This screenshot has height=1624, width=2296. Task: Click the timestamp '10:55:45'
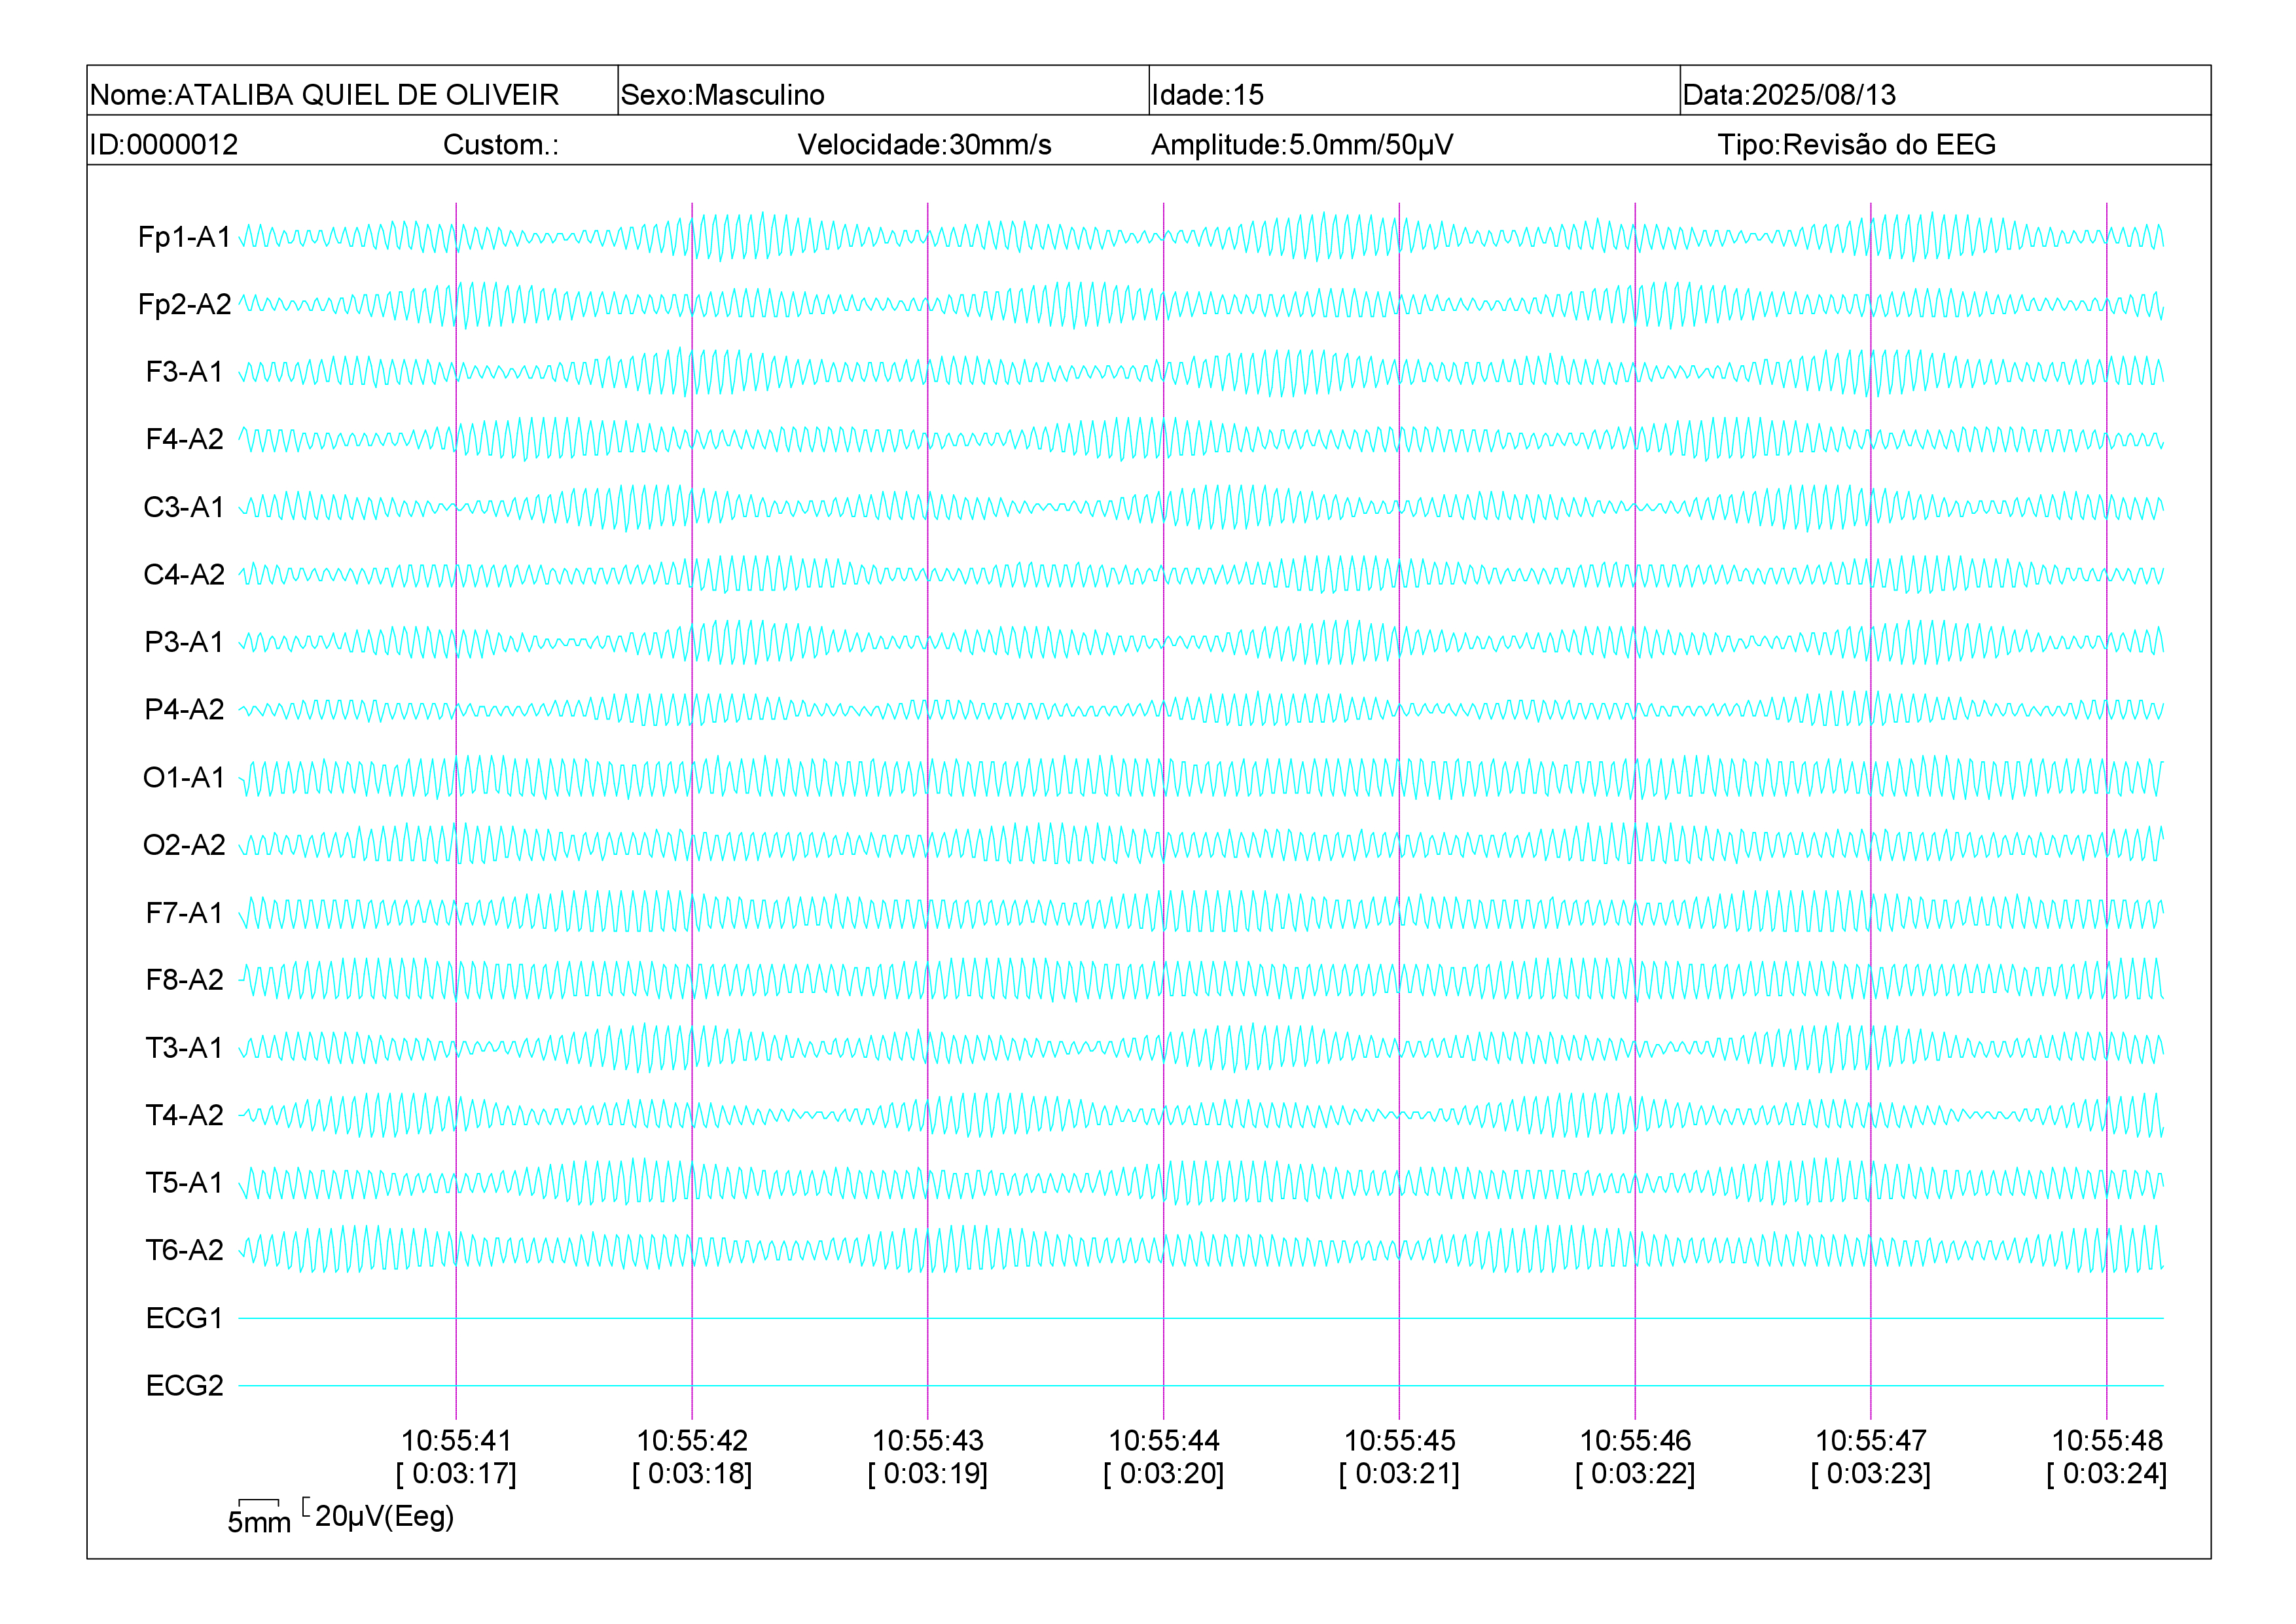(x=1400, y=1441)
